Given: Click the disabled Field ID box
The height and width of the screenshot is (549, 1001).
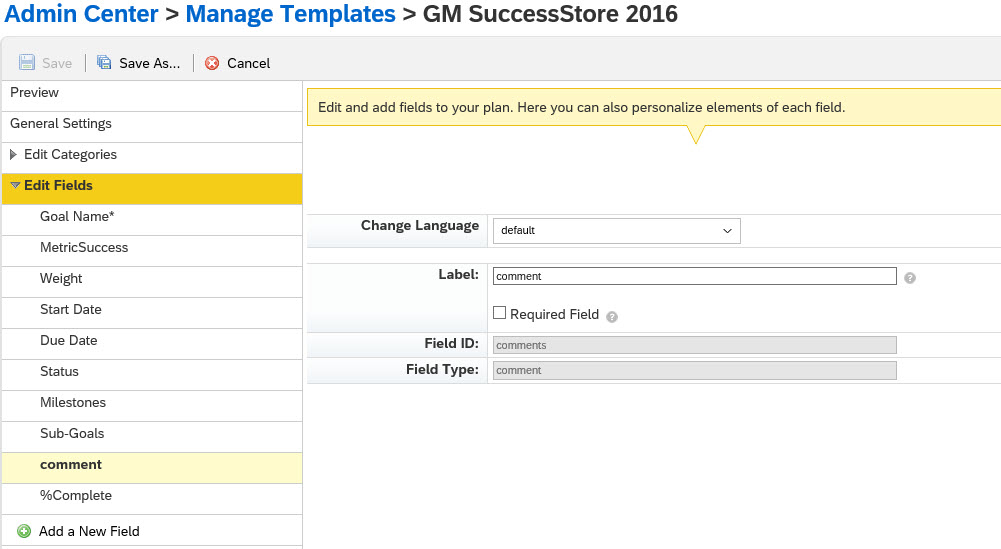Looking at the screenshot, I should (695, 345).
